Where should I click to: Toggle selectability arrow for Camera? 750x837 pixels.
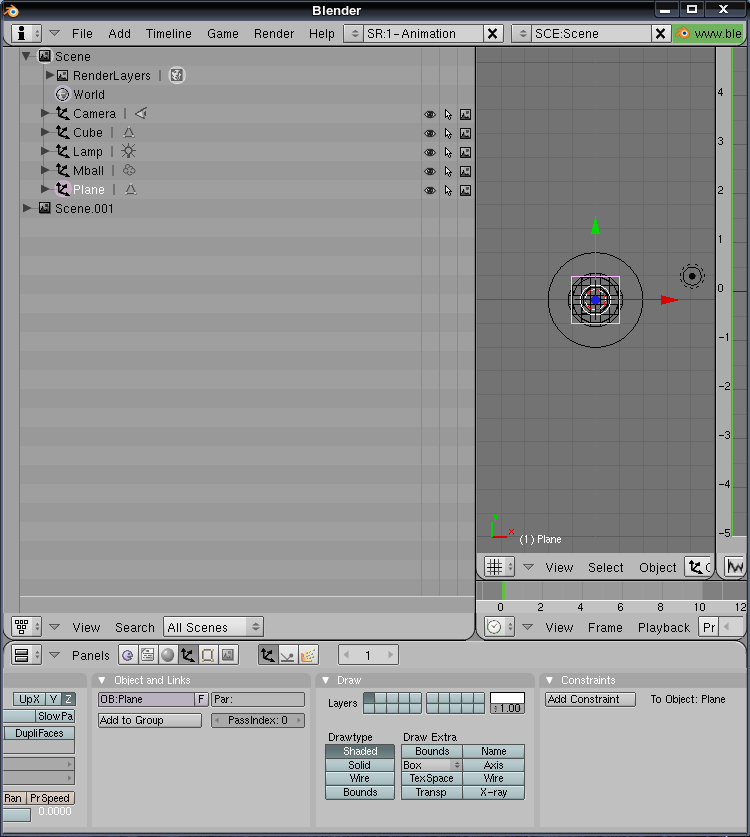448,114
